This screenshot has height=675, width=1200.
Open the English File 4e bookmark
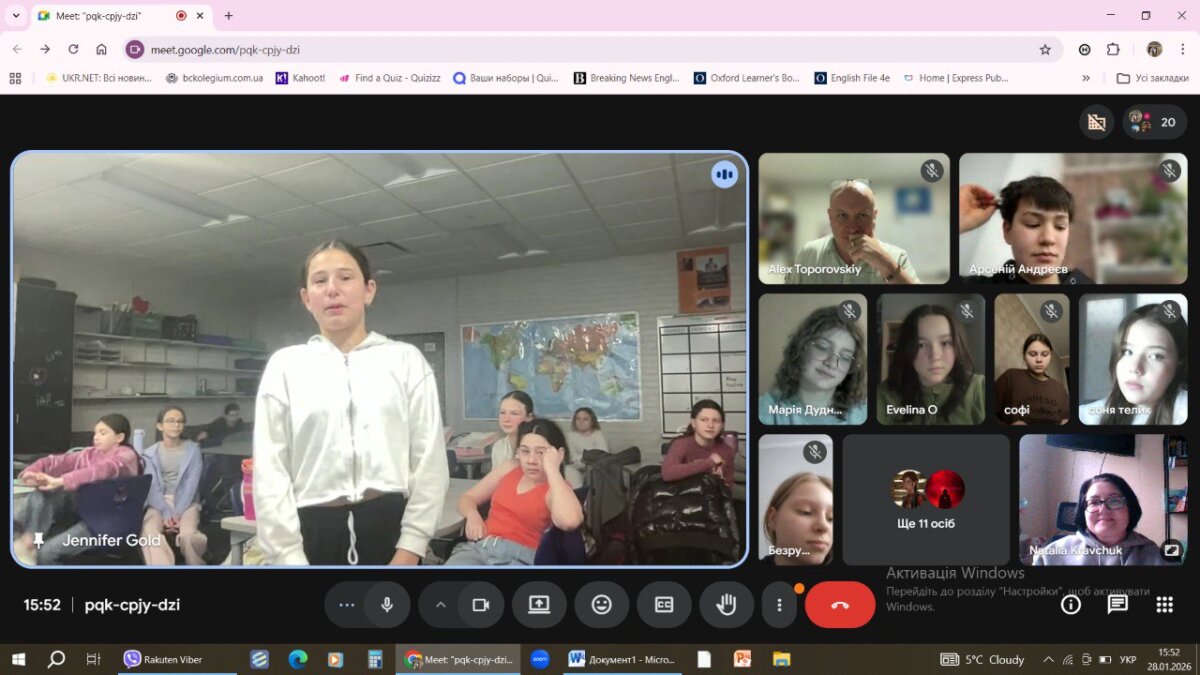[x=851, y=78]
